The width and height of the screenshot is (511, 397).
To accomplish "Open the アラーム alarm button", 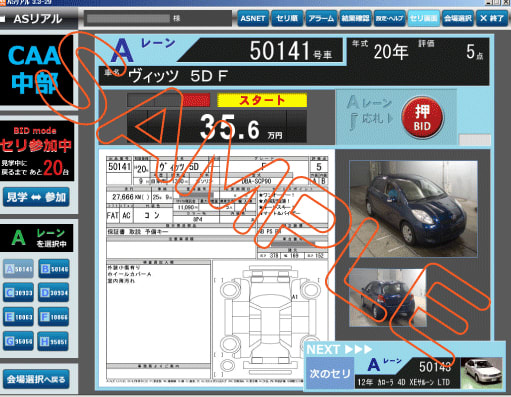I will click(x=321, y=18).
